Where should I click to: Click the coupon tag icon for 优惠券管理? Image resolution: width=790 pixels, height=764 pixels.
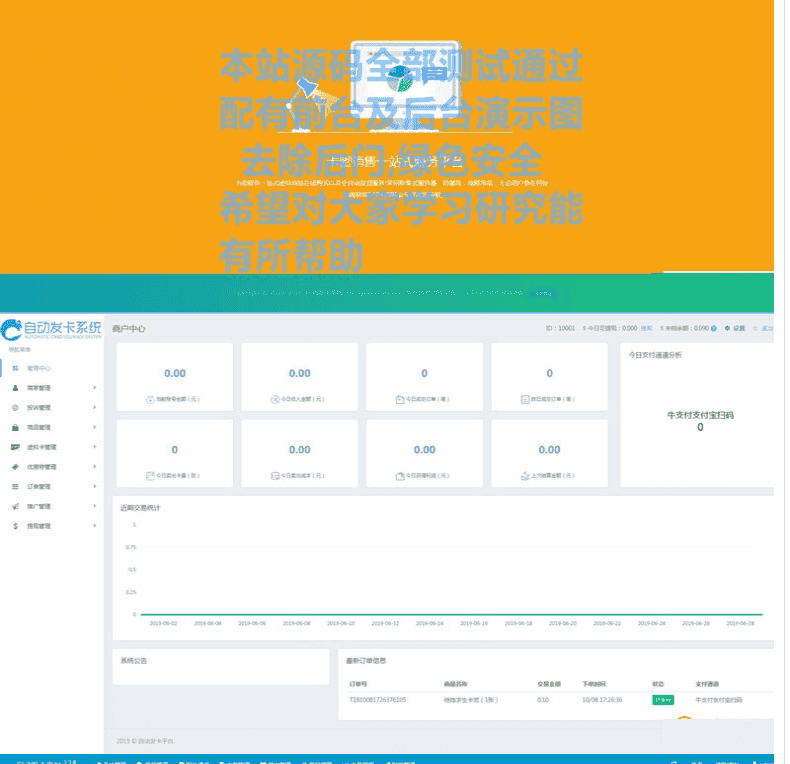pos(15,467)
